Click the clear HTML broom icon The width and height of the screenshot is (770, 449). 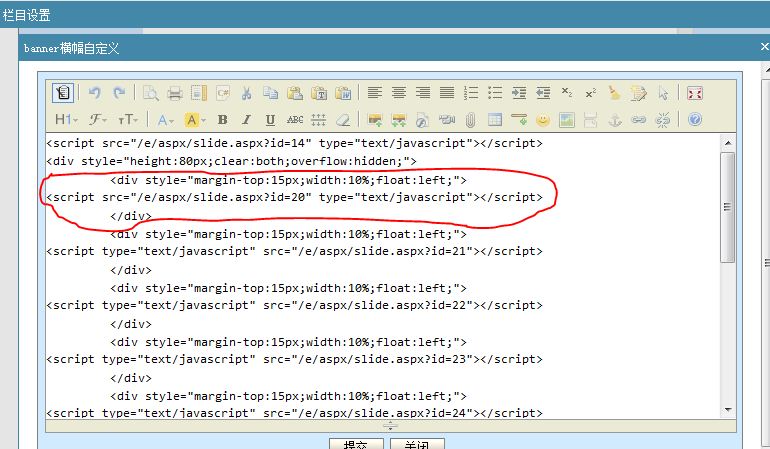(x=615, y=93)
